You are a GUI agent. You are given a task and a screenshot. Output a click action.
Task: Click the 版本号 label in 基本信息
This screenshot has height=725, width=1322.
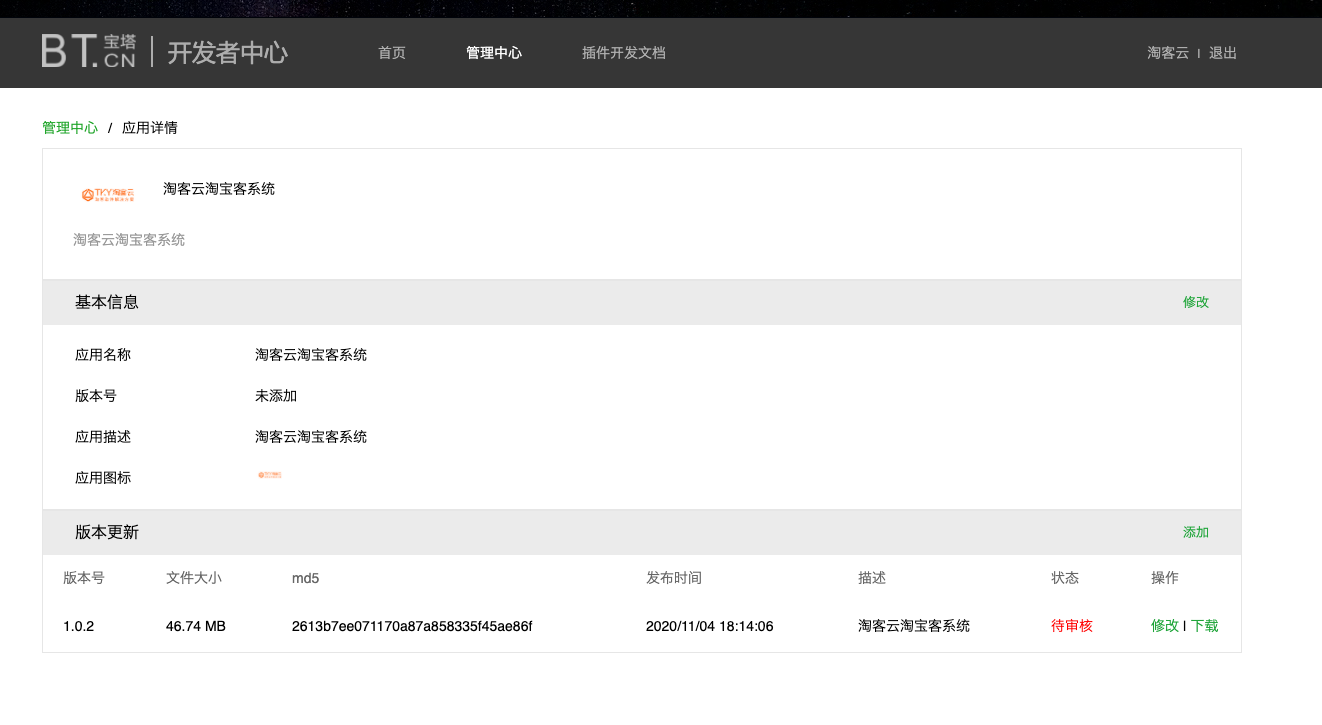click(96, 396)
